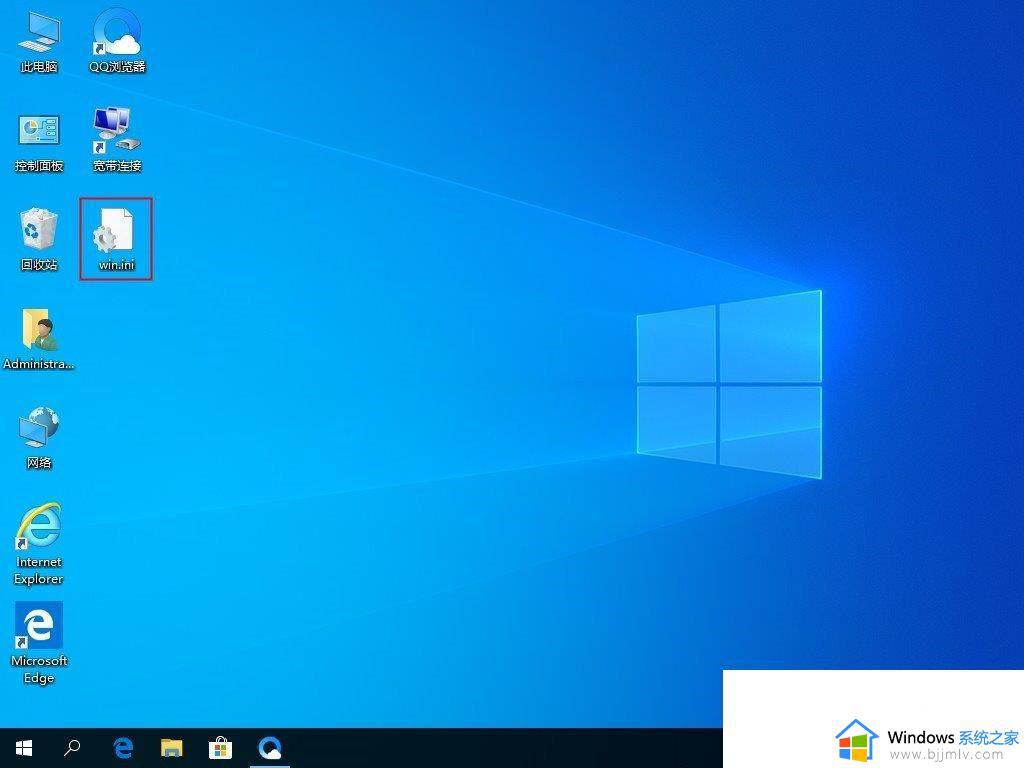
Task: Select the Administrator folder desktop icon
Action: (39, 339)
